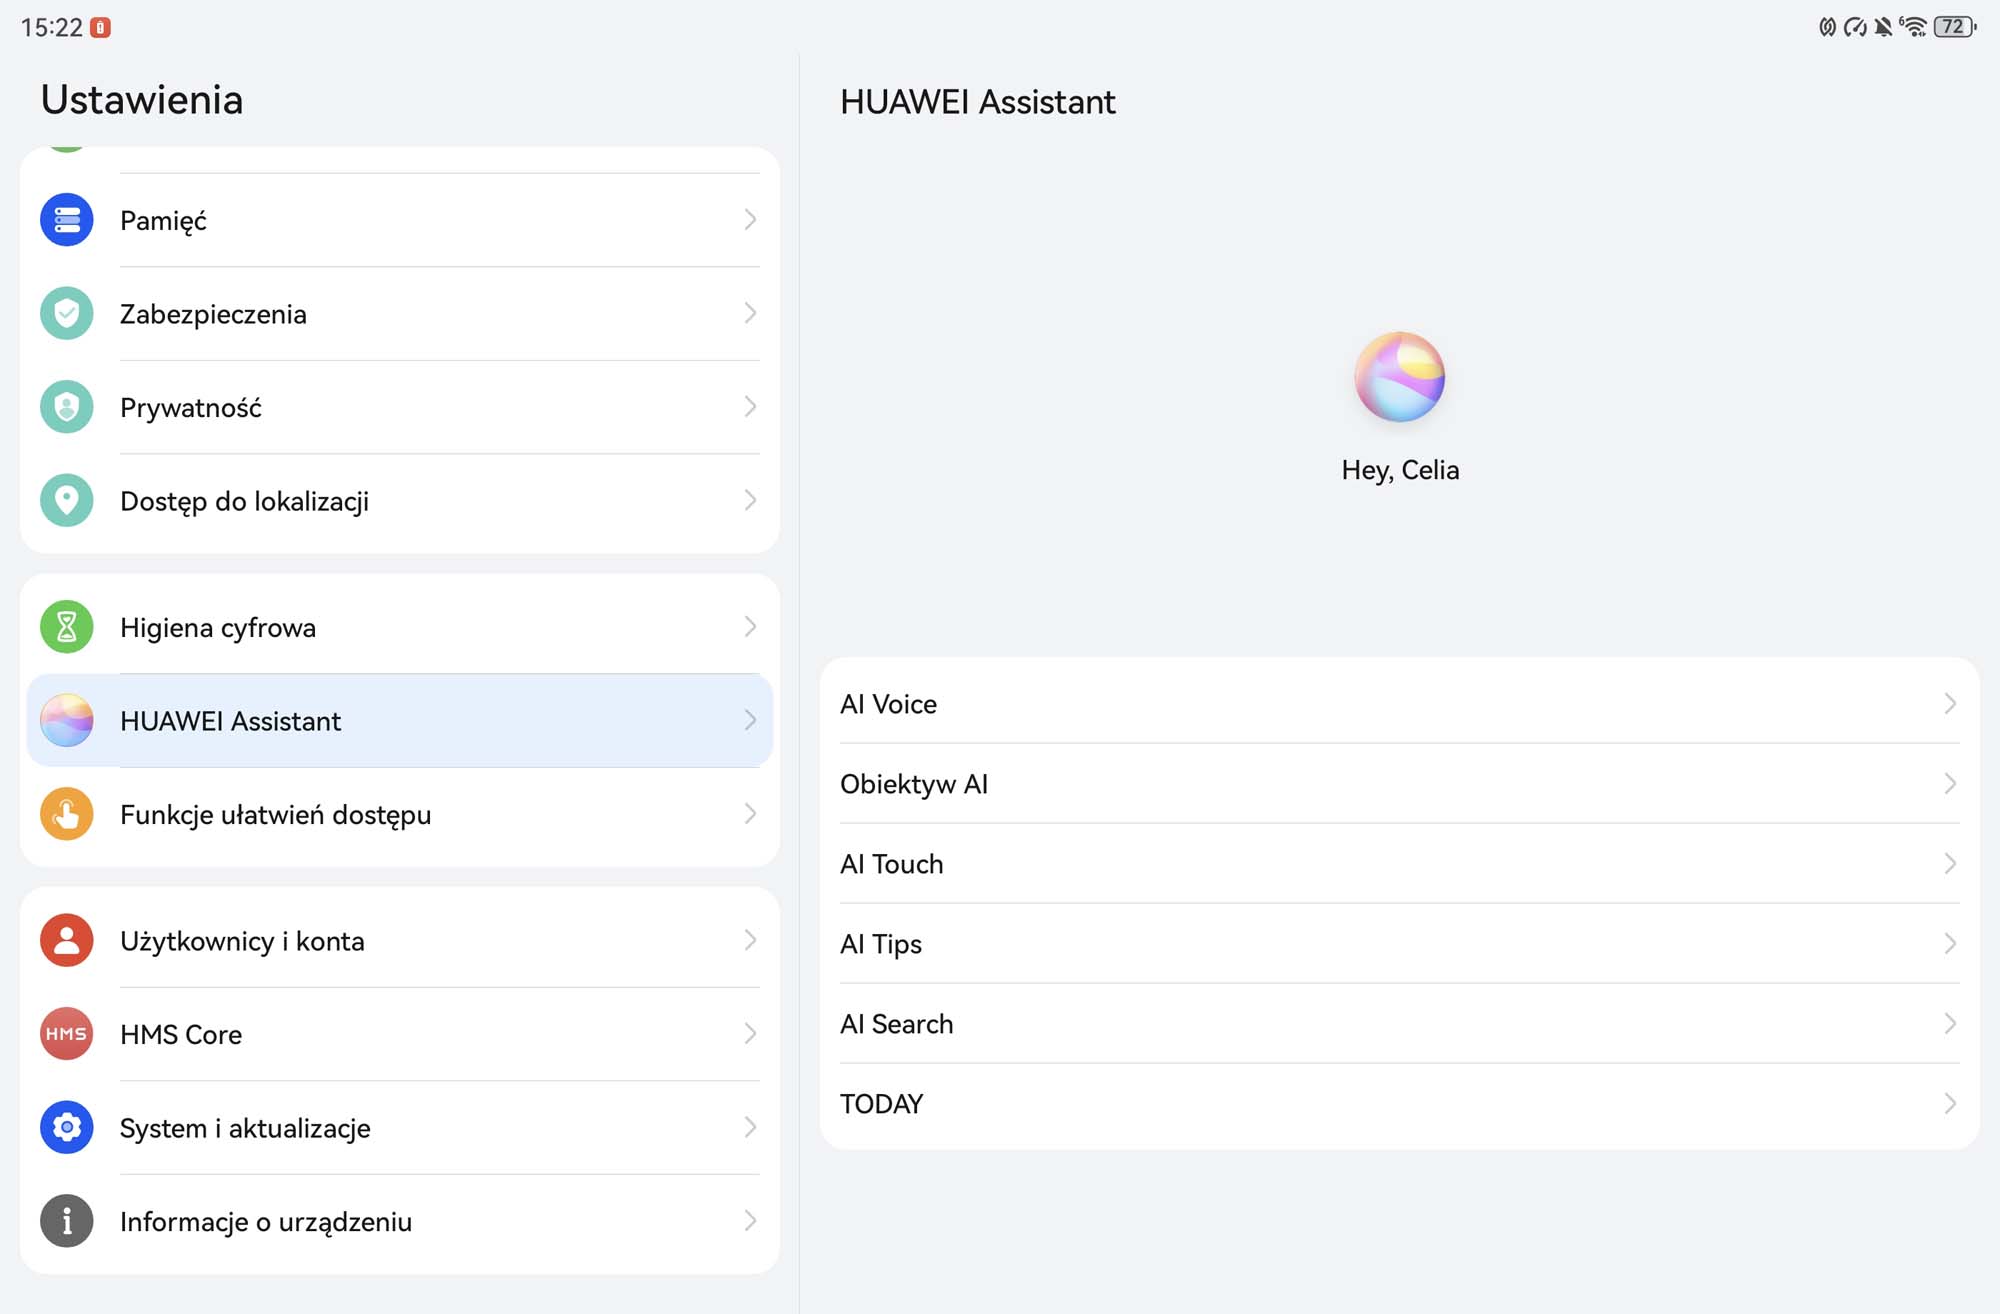Expand Prywatność using its chevron
The image size is (2000, 1314).
click(x=750, y=407)
